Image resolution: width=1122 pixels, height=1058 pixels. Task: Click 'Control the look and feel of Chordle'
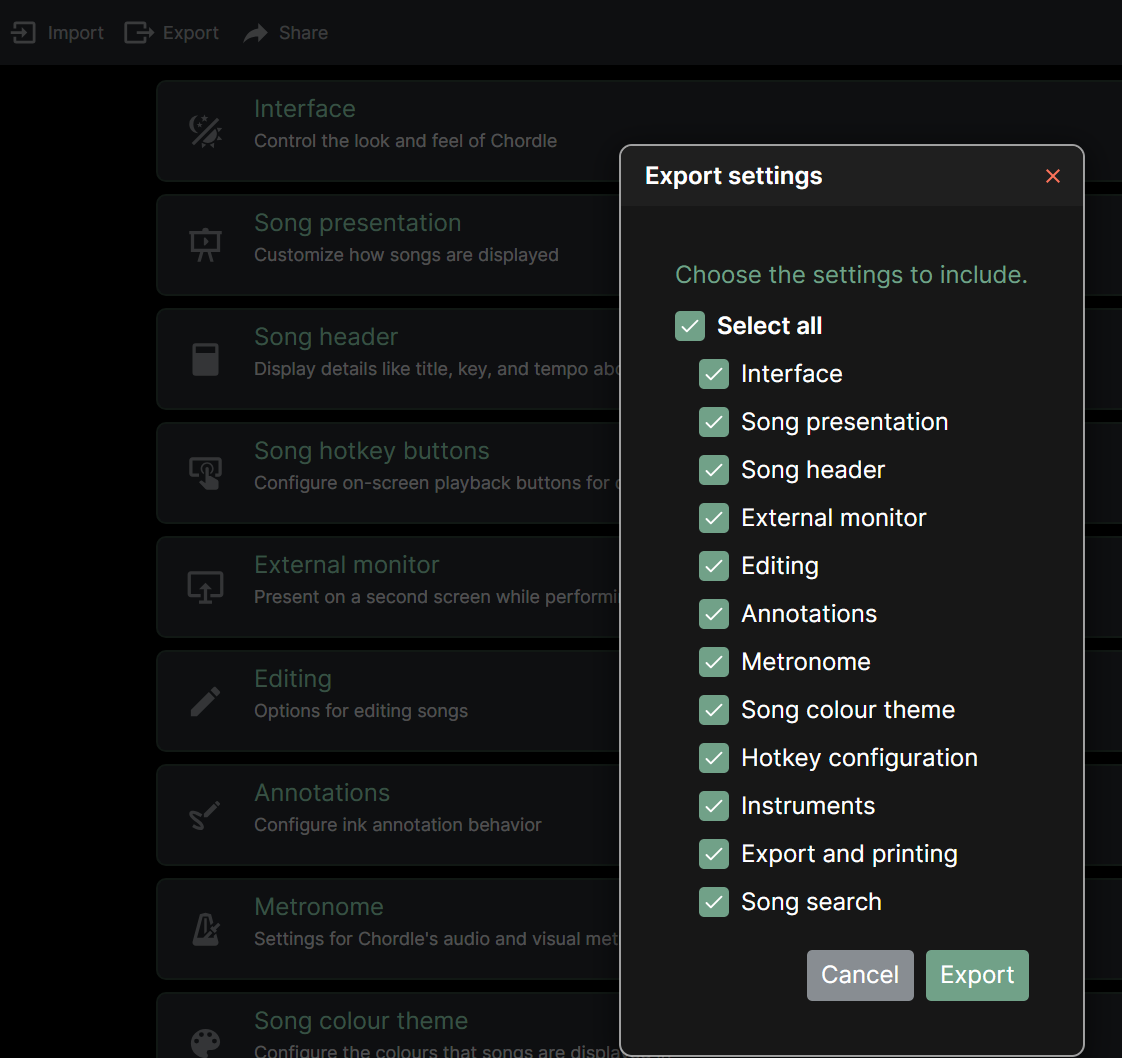point(406,141)
